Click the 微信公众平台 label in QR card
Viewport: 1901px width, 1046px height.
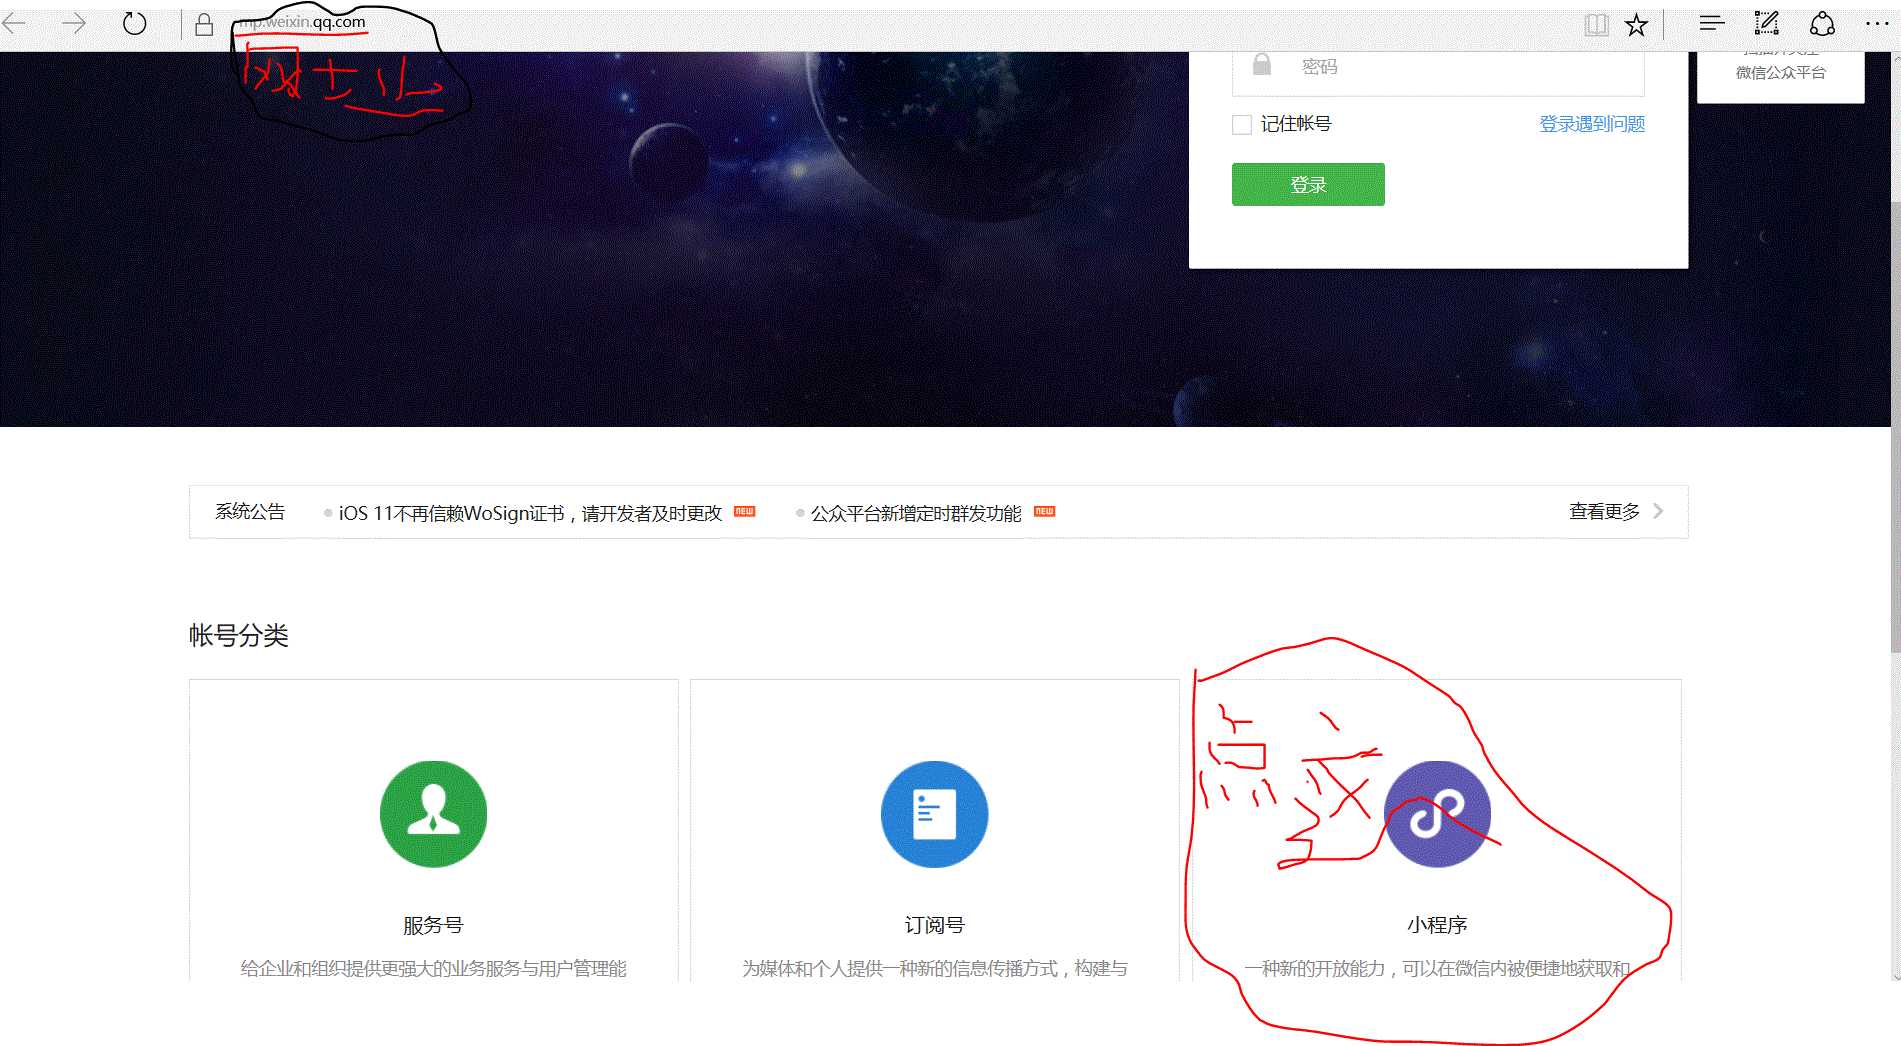[x=1780, y=73]
